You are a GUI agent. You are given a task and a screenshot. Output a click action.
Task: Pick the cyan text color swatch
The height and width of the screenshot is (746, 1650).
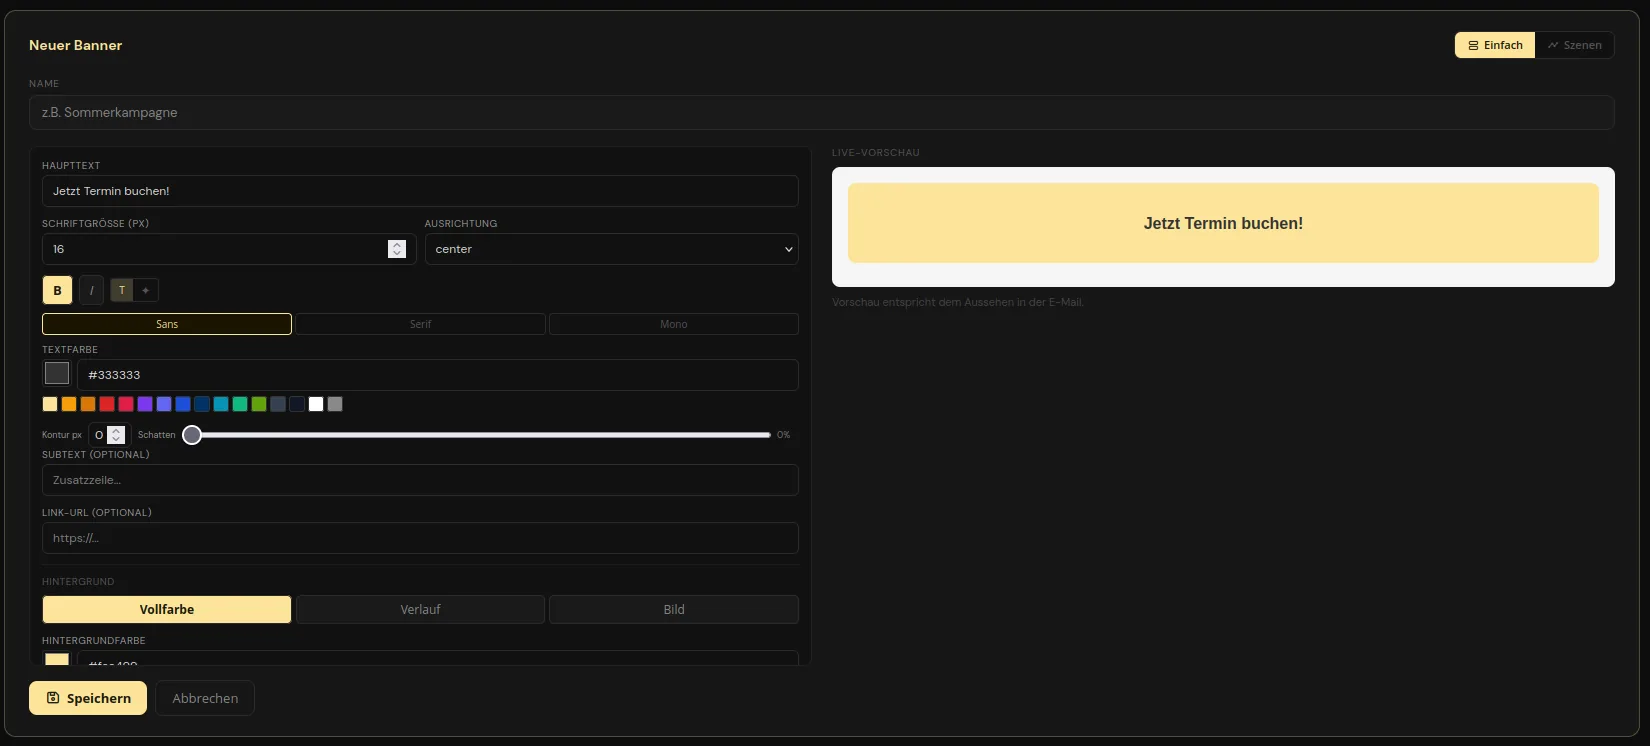(221, 404)
